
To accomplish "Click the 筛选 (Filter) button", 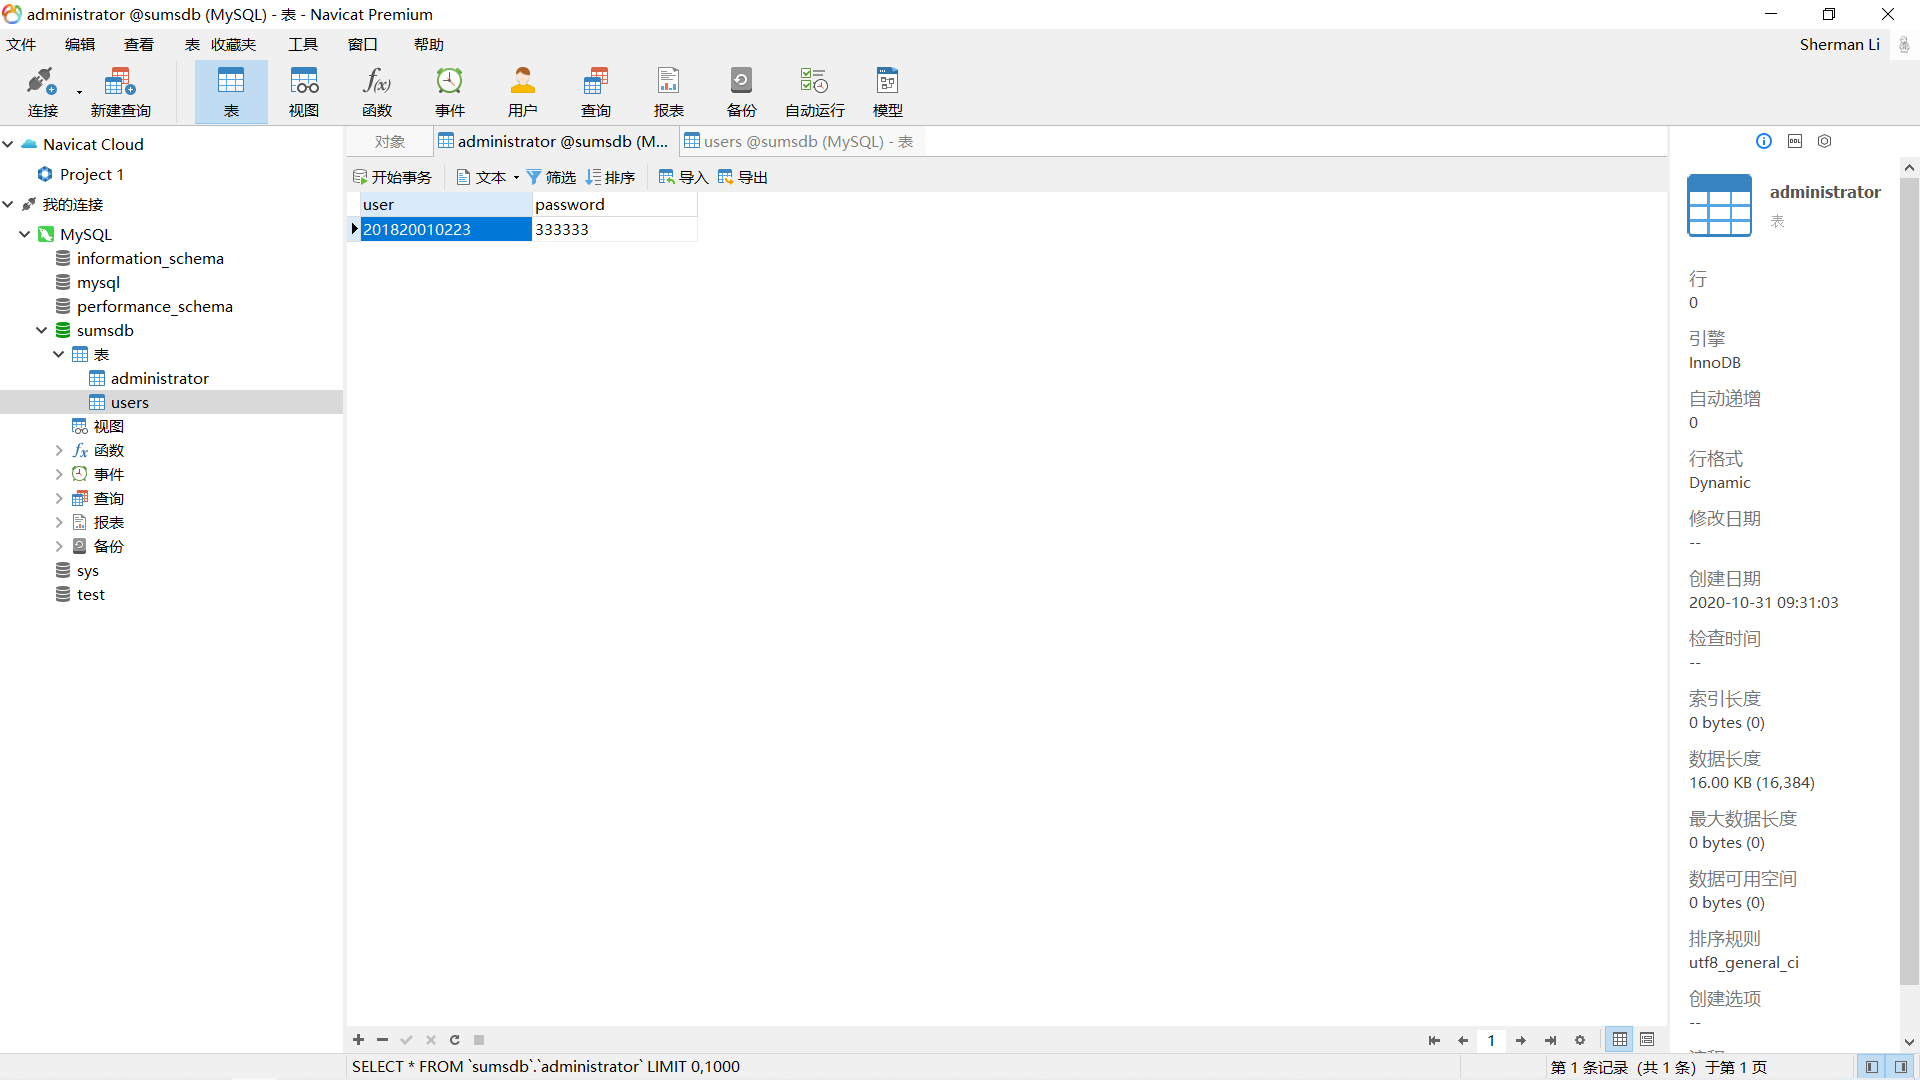I will 551,177.
